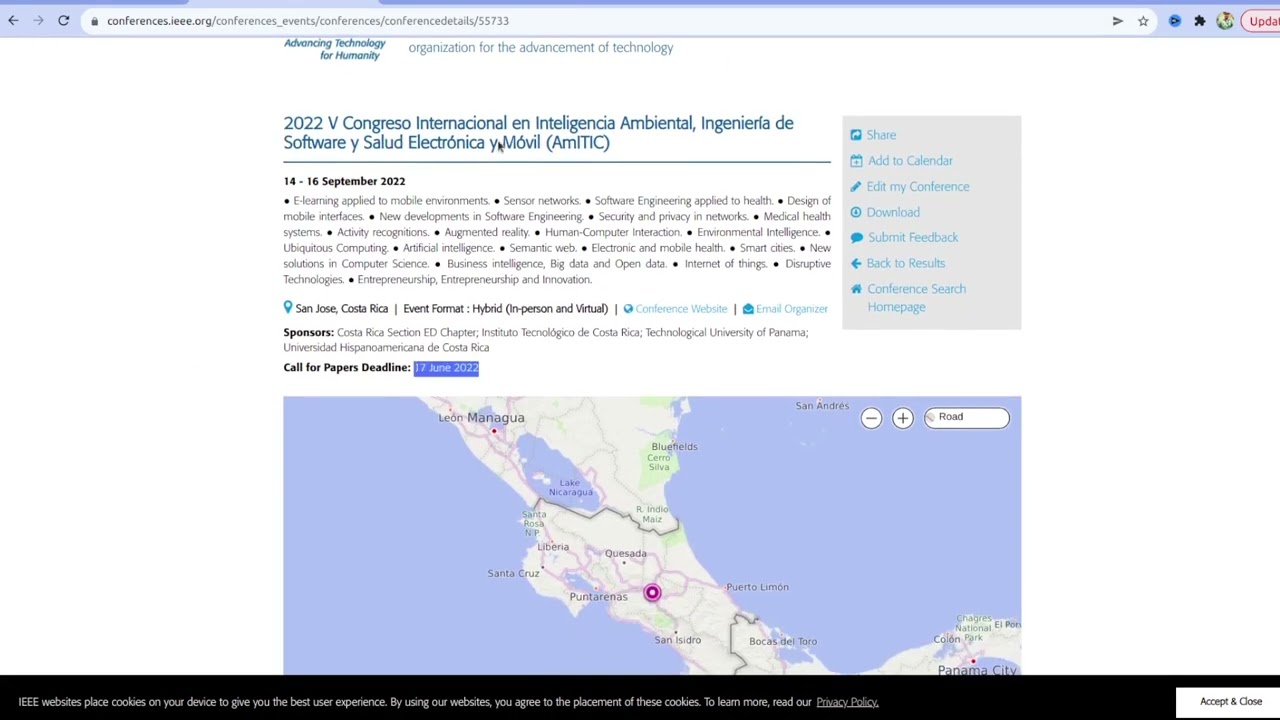The width and height of the screenshot is (1280, 720).
Task: Click the location pin icon by San Jose
Action: click(288, 308)
